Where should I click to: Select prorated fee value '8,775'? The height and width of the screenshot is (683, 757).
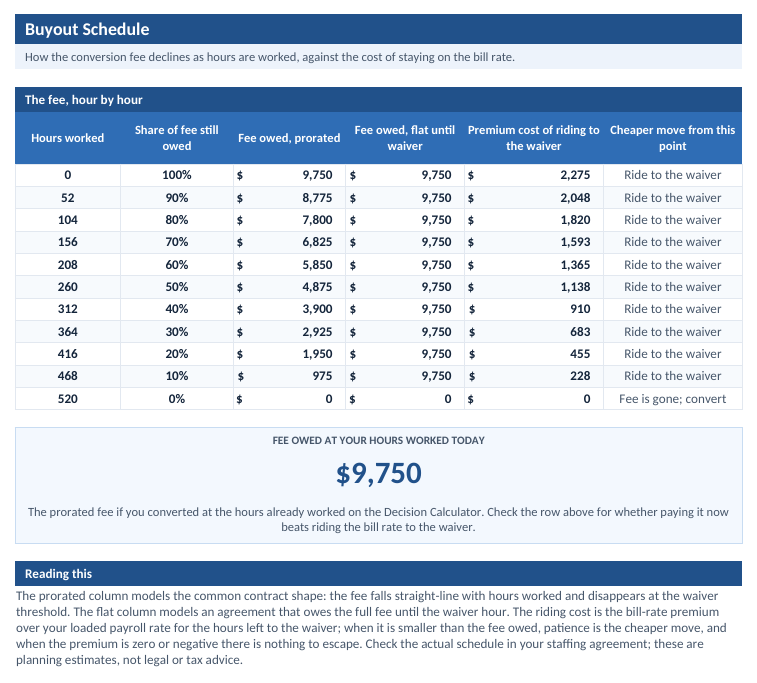coord(289,198)
